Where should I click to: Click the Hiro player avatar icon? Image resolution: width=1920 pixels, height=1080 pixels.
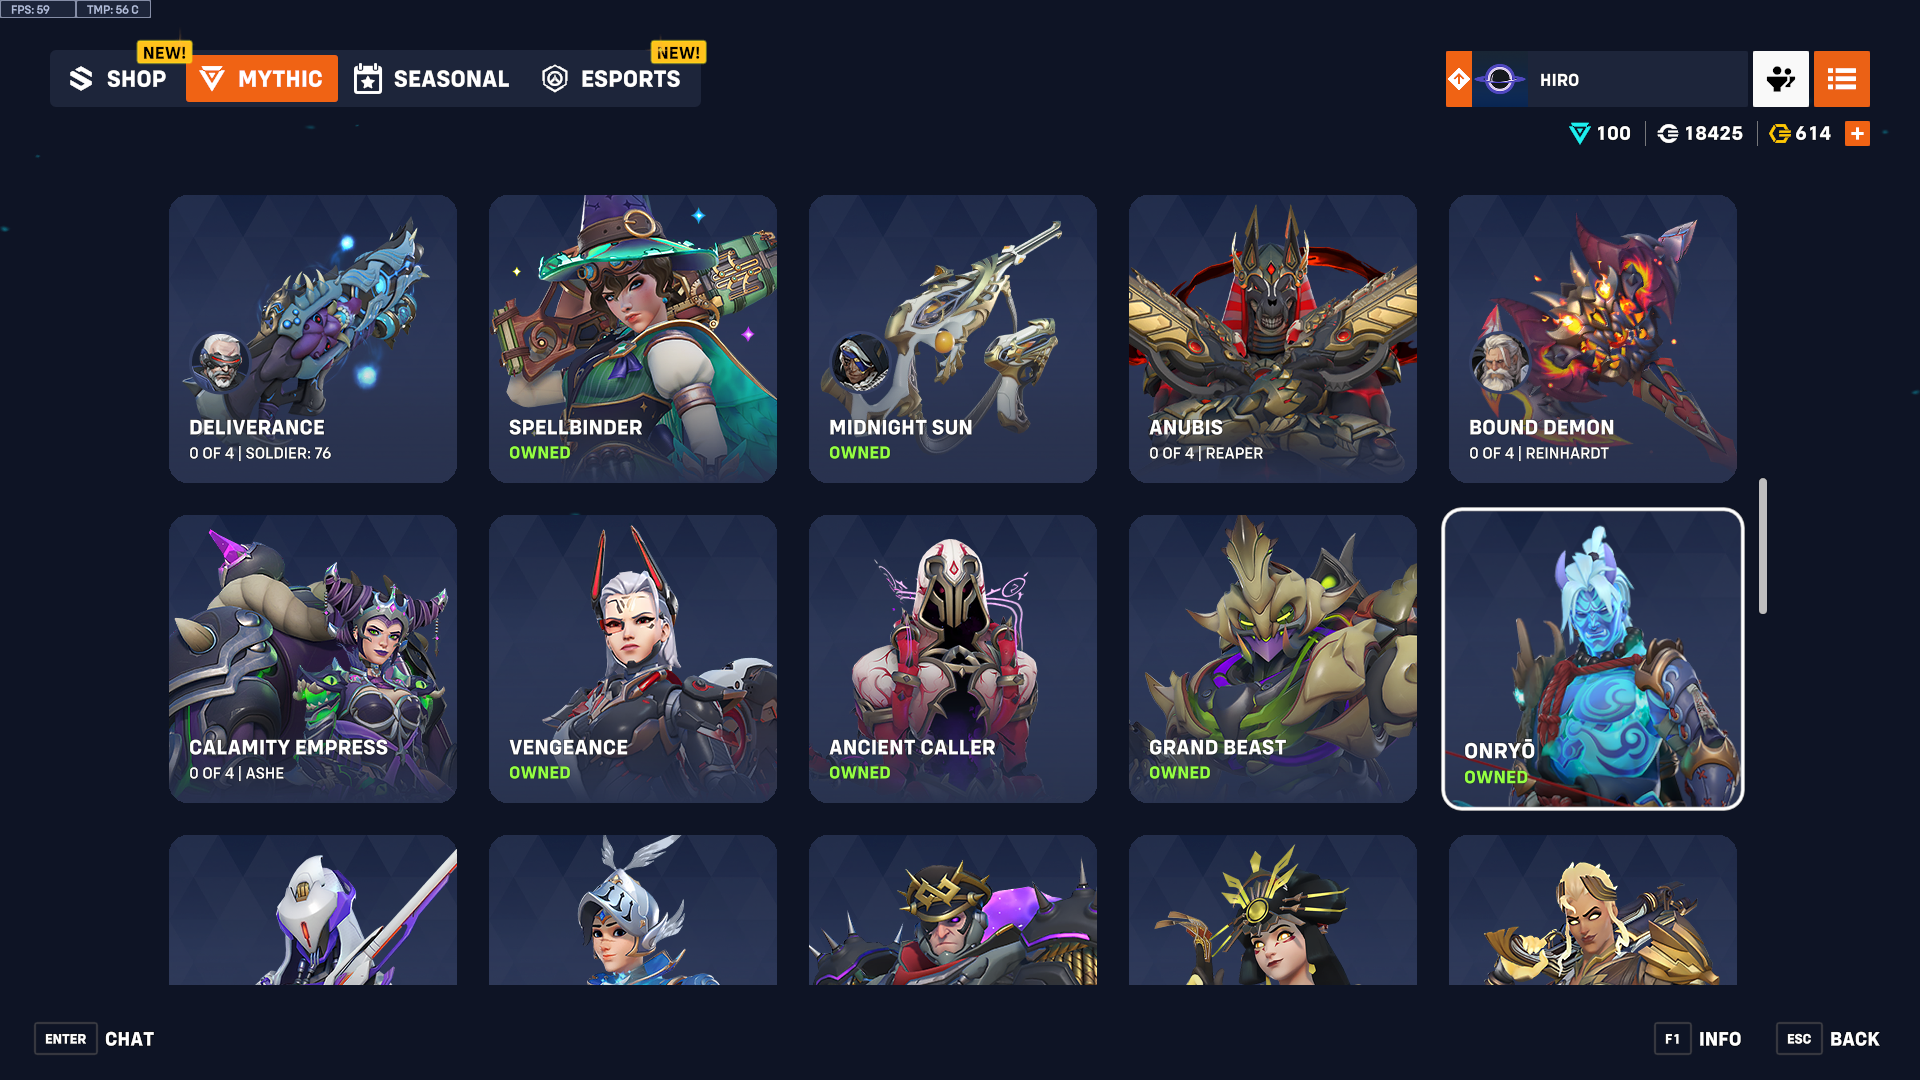point(1499,79)
